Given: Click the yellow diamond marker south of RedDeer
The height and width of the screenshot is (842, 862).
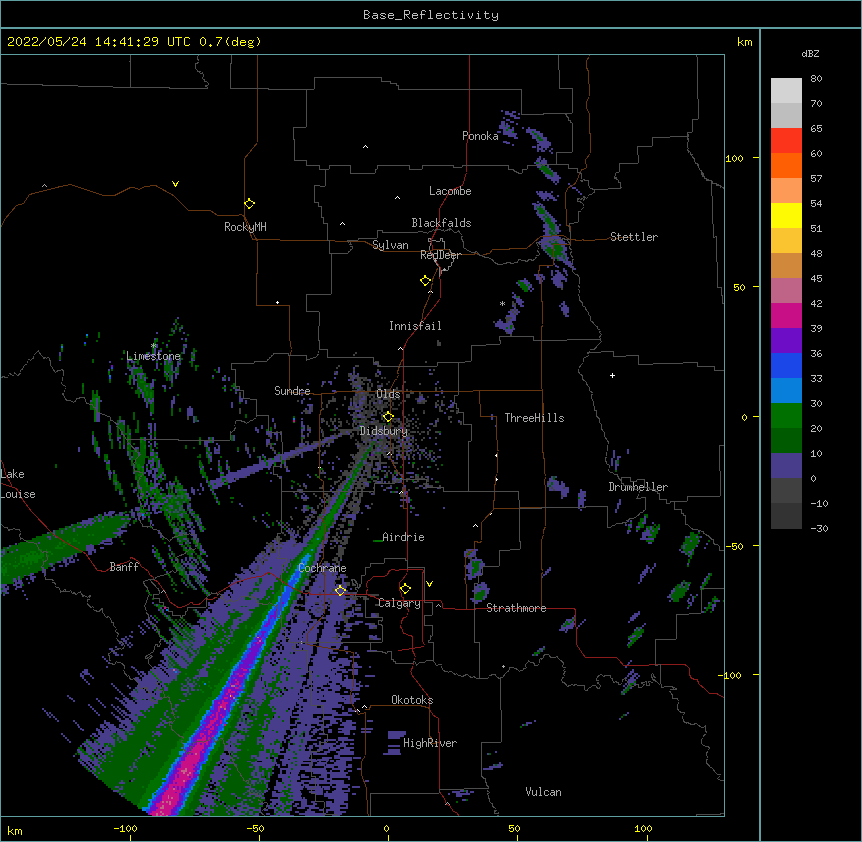Looking at the screenshot, I should click(x=425, y=281).
